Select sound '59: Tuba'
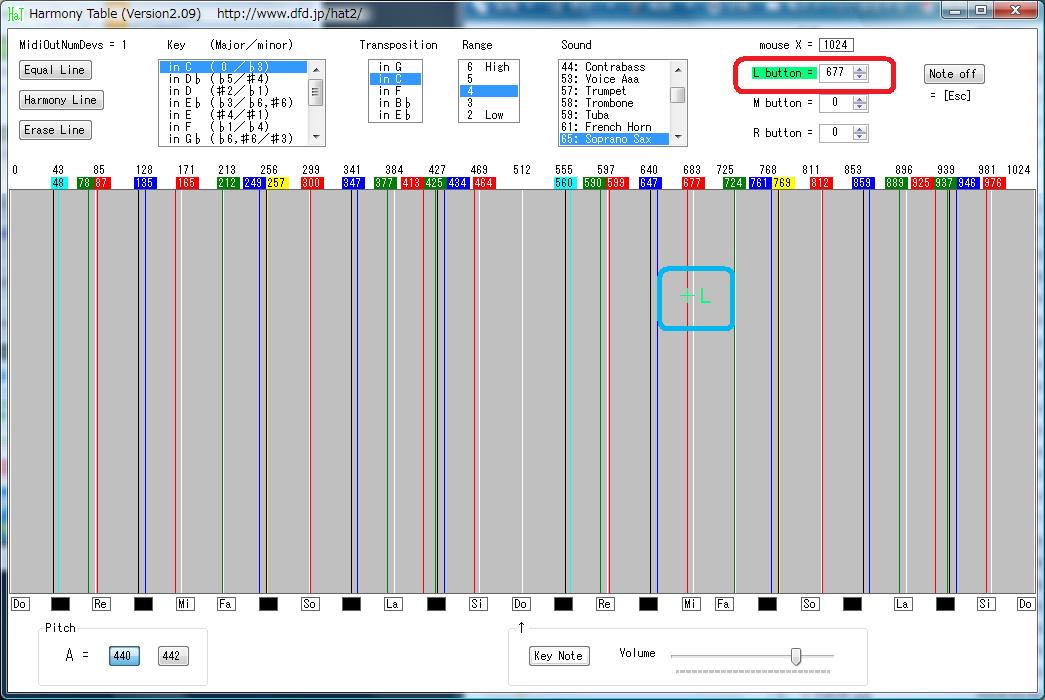The height and width of the screenshot is (700, 1045). point(614,115)
